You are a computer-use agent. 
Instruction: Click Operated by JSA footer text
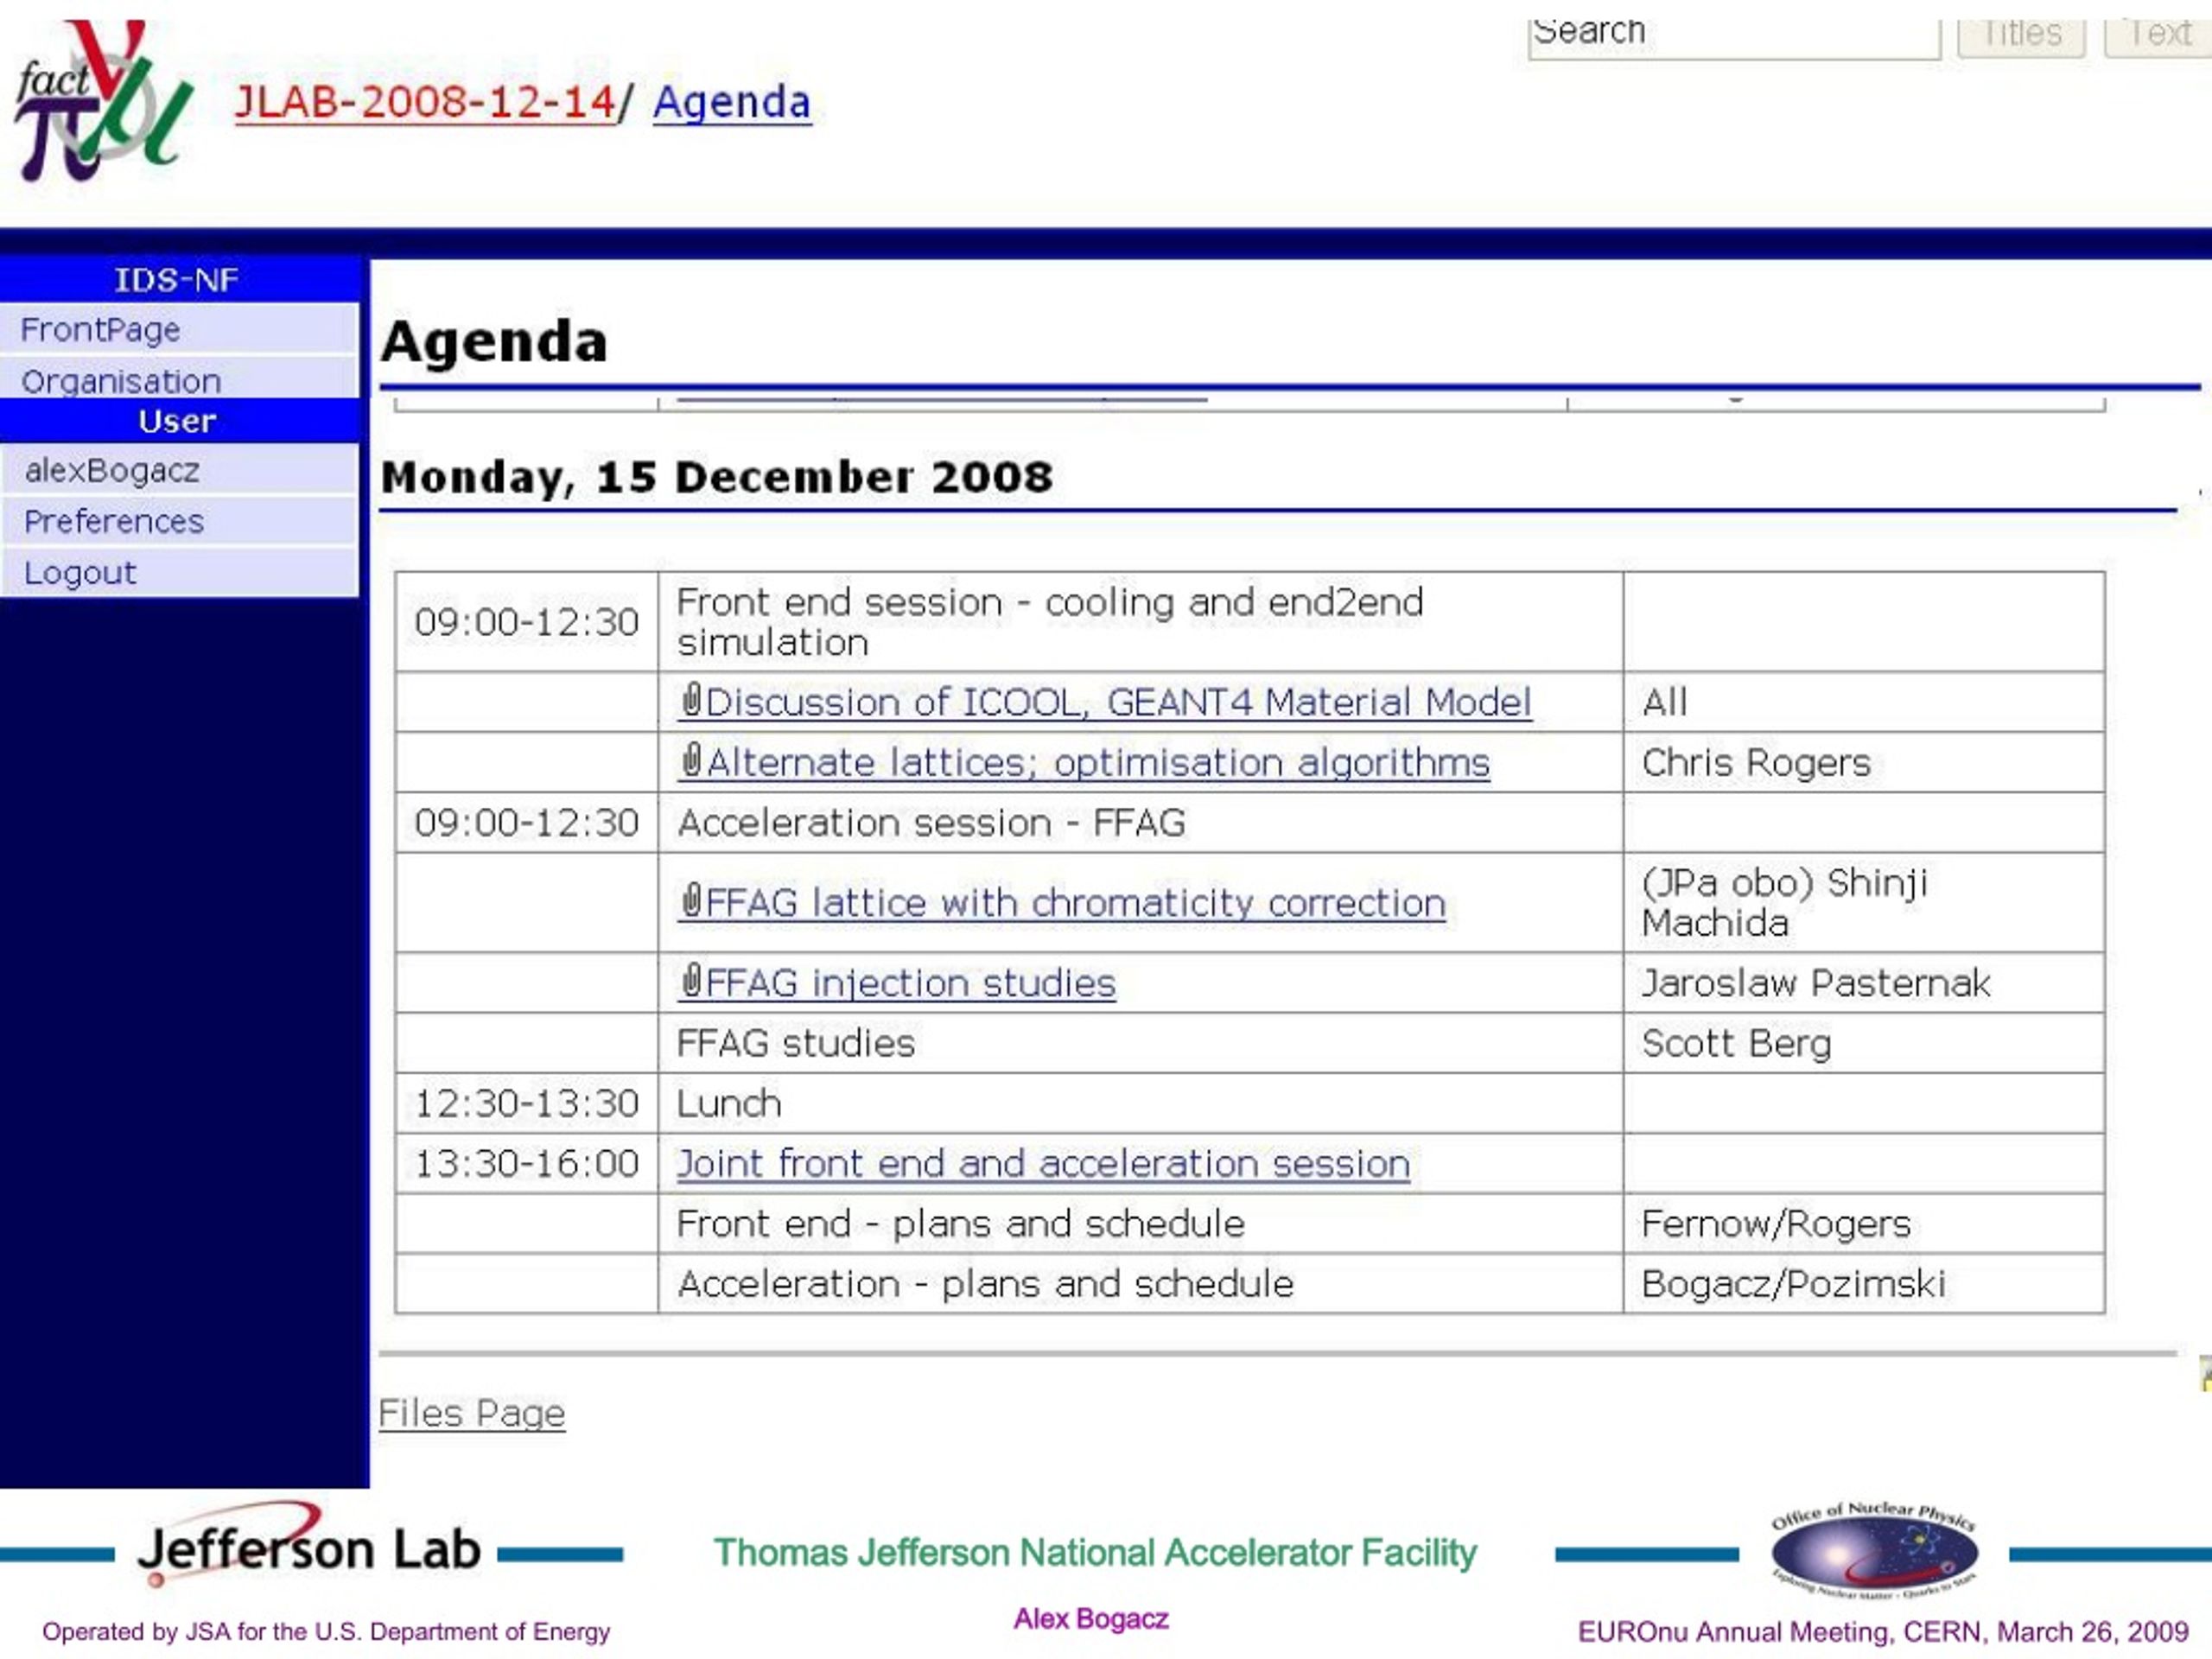326,1632
